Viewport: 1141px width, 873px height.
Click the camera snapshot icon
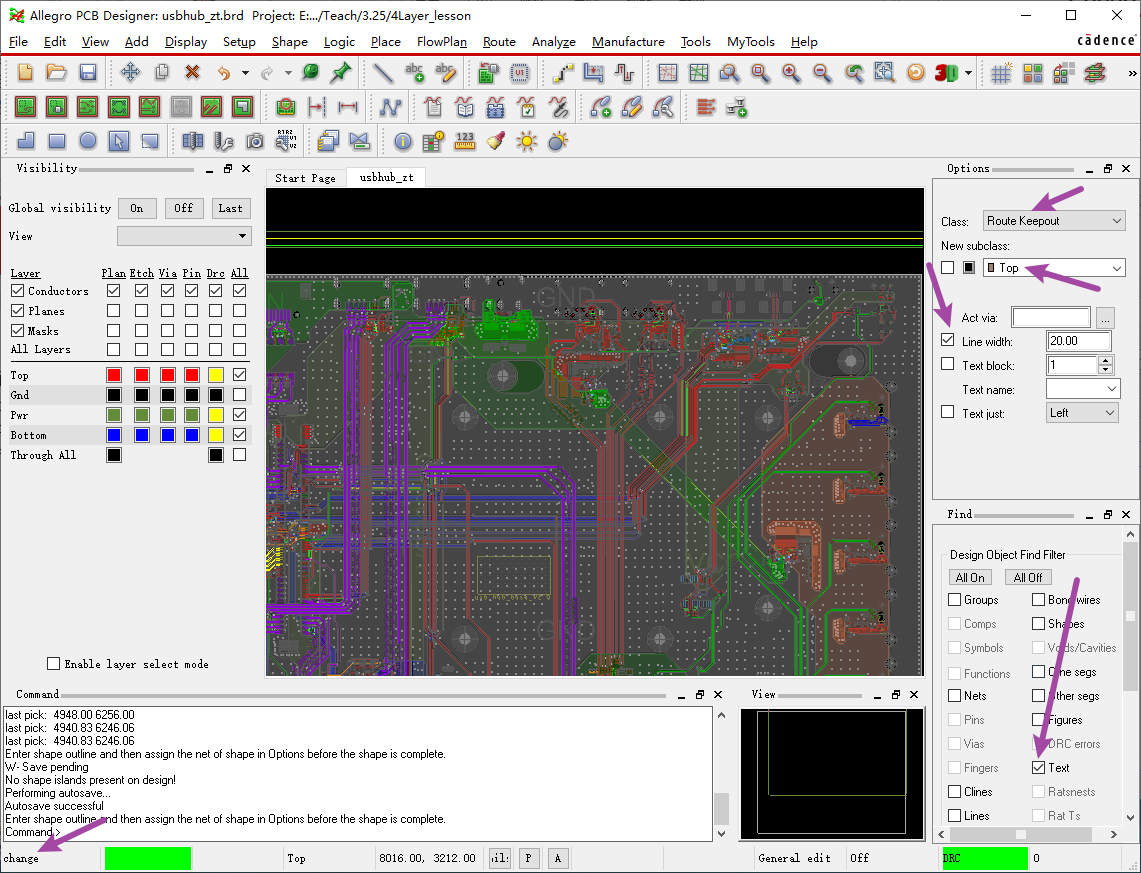[x=255, y=140]
